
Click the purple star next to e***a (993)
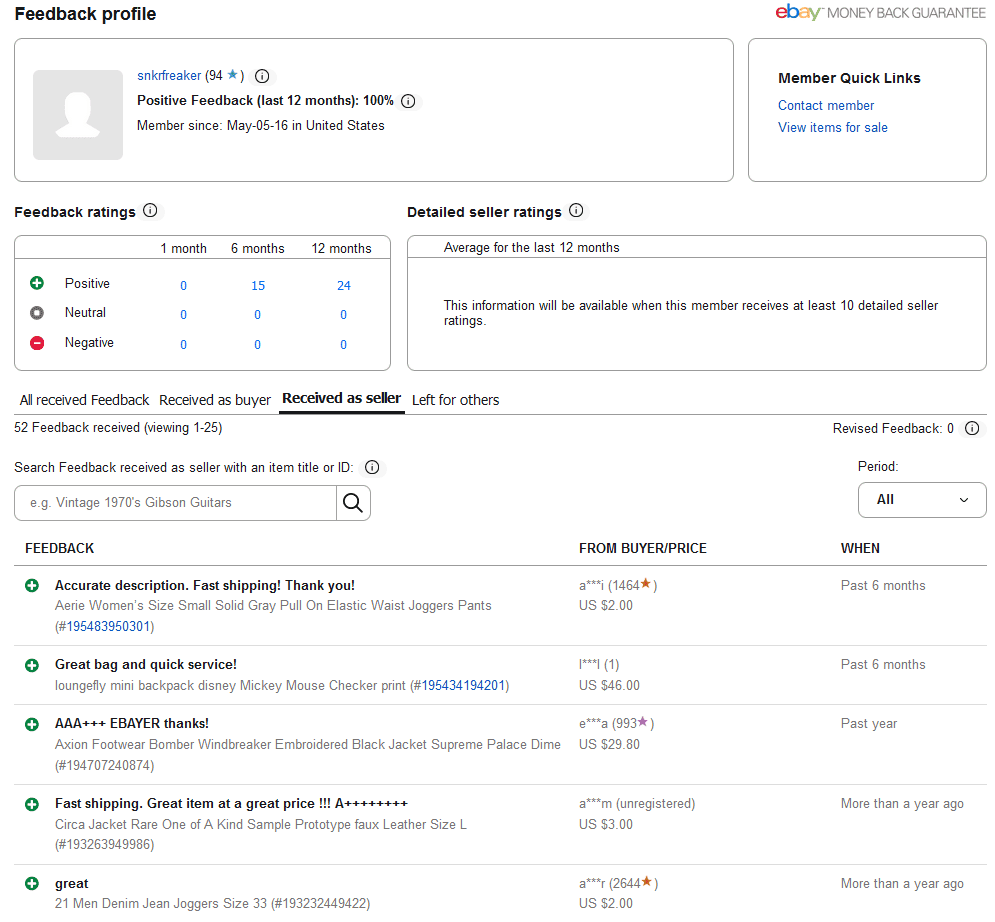click(643, 722)
